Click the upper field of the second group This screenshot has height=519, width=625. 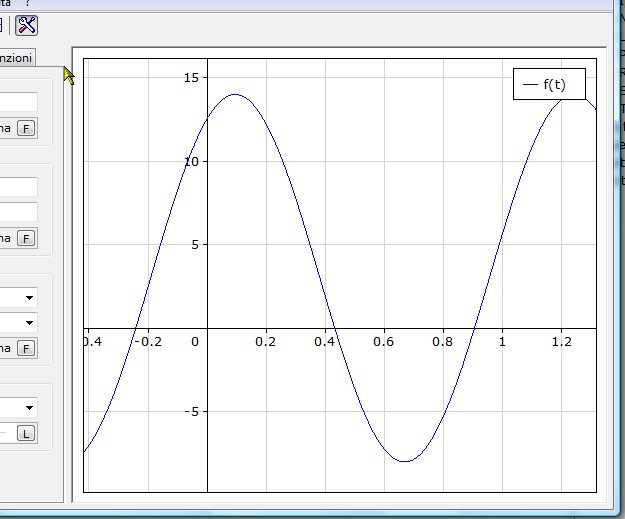coord(18,187)
